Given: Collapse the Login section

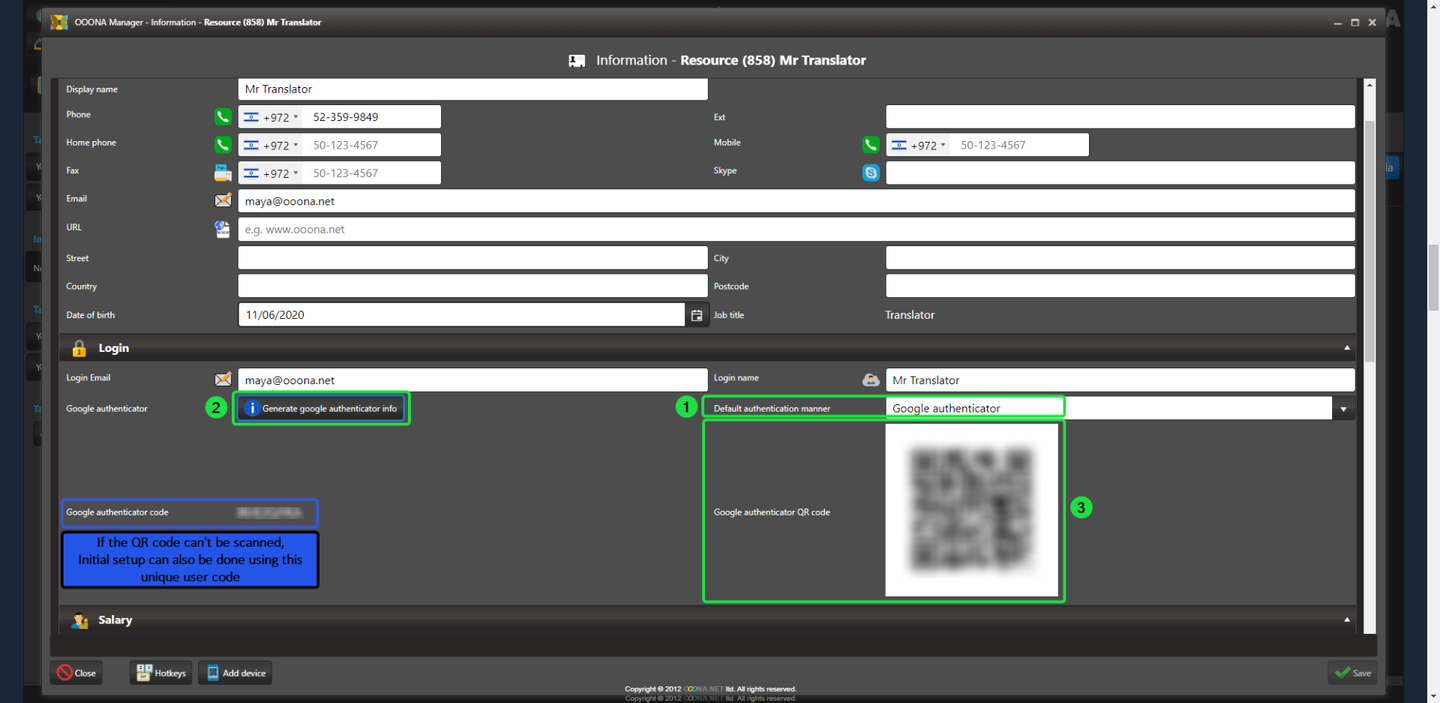Looking at the screenshot, I should tap(1346, 348).
